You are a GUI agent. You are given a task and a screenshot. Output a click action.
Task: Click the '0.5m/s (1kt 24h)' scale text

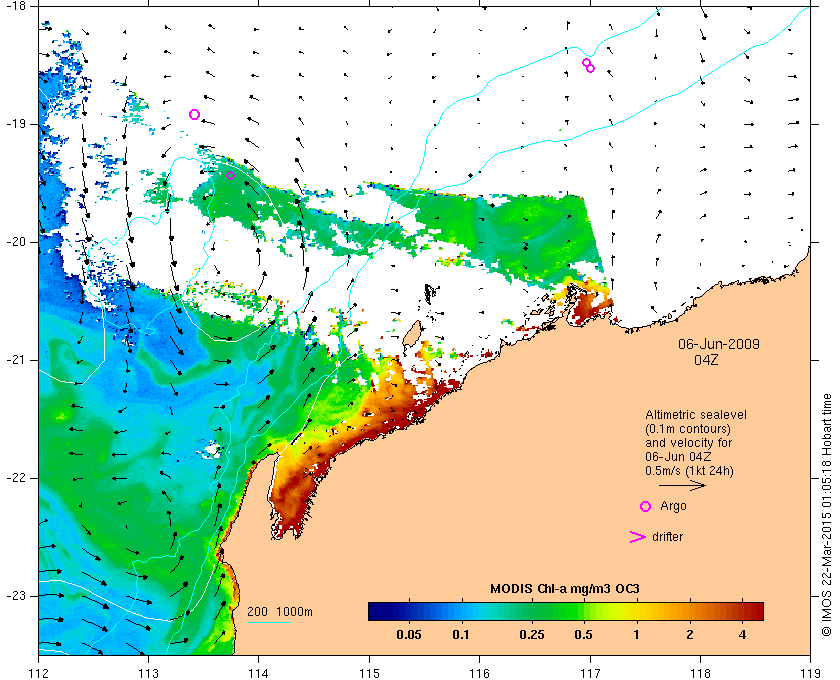(x=689, y=471)
